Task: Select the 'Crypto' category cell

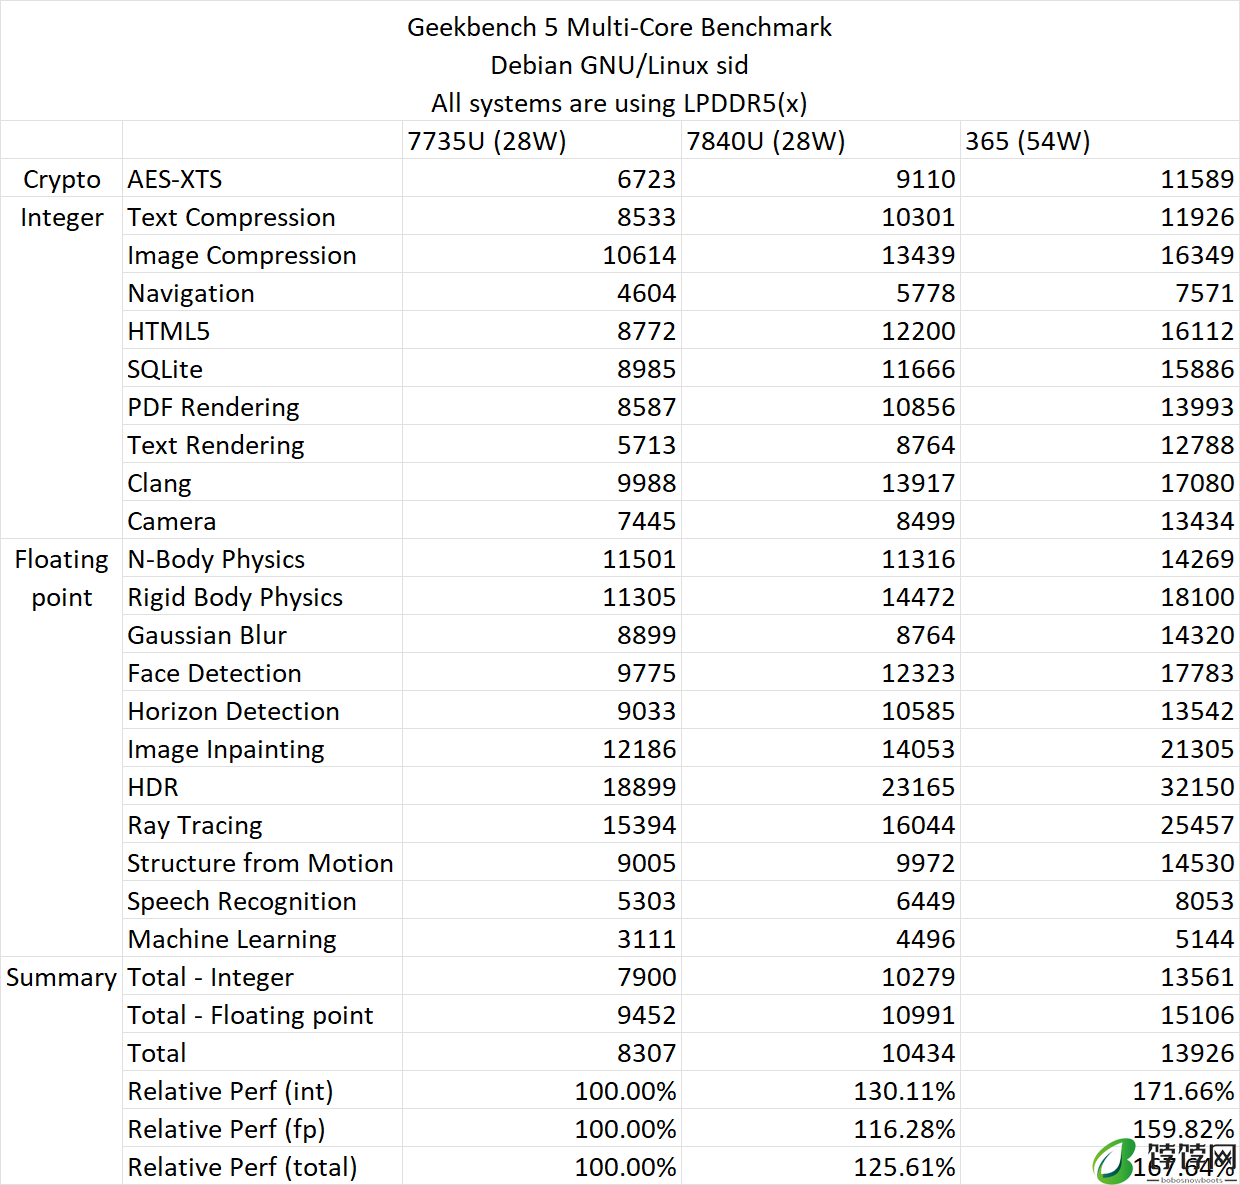Action: [x=62, y=179]
